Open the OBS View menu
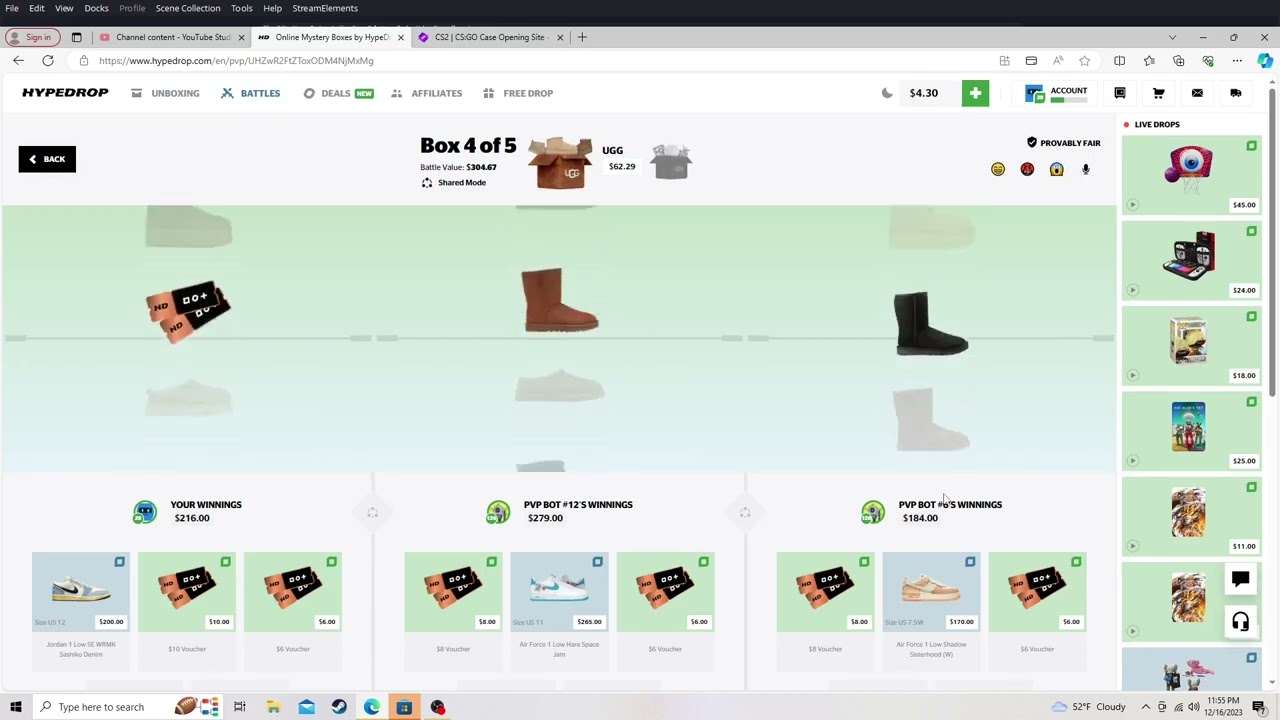 (x=64, y=8)
